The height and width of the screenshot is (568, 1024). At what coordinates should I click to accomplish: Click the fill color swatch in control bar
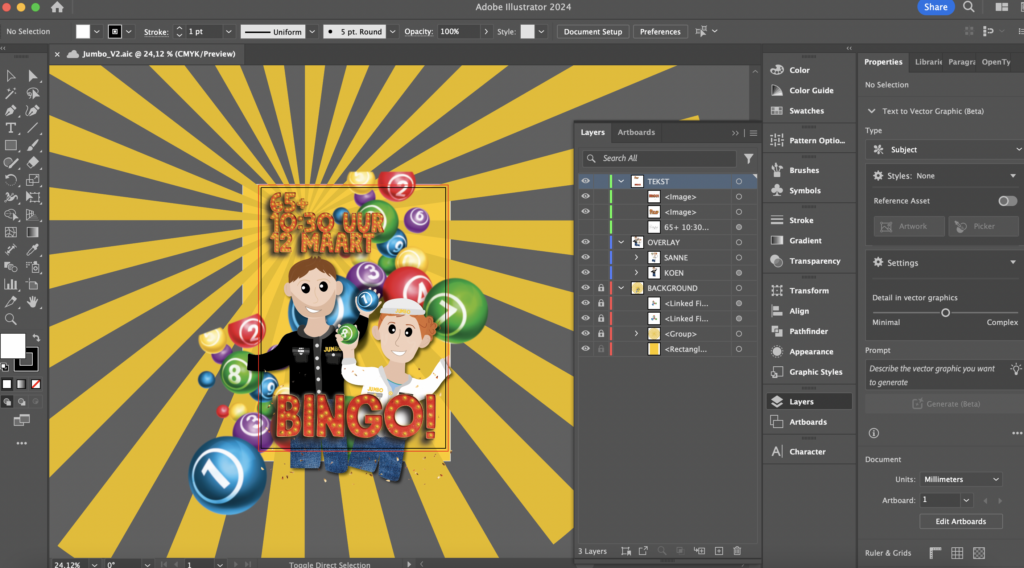[x=83, y=31]
